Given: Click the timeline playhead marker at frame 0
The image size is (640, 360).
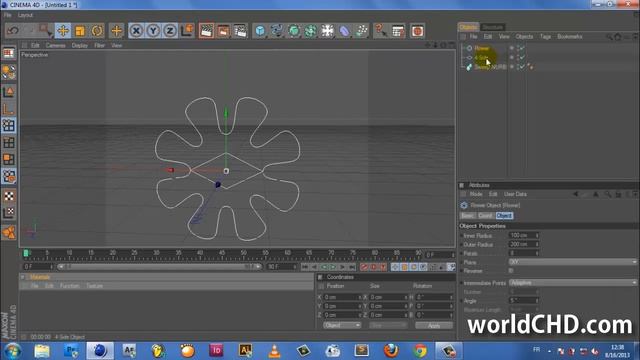Looking at the screenshot, I should pos(26,253).
